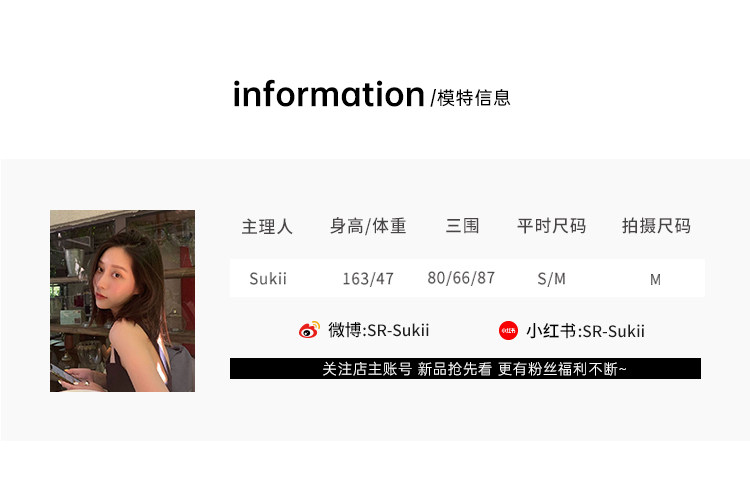Click the 微博:SR-Sukii account text

coord(378,330)
